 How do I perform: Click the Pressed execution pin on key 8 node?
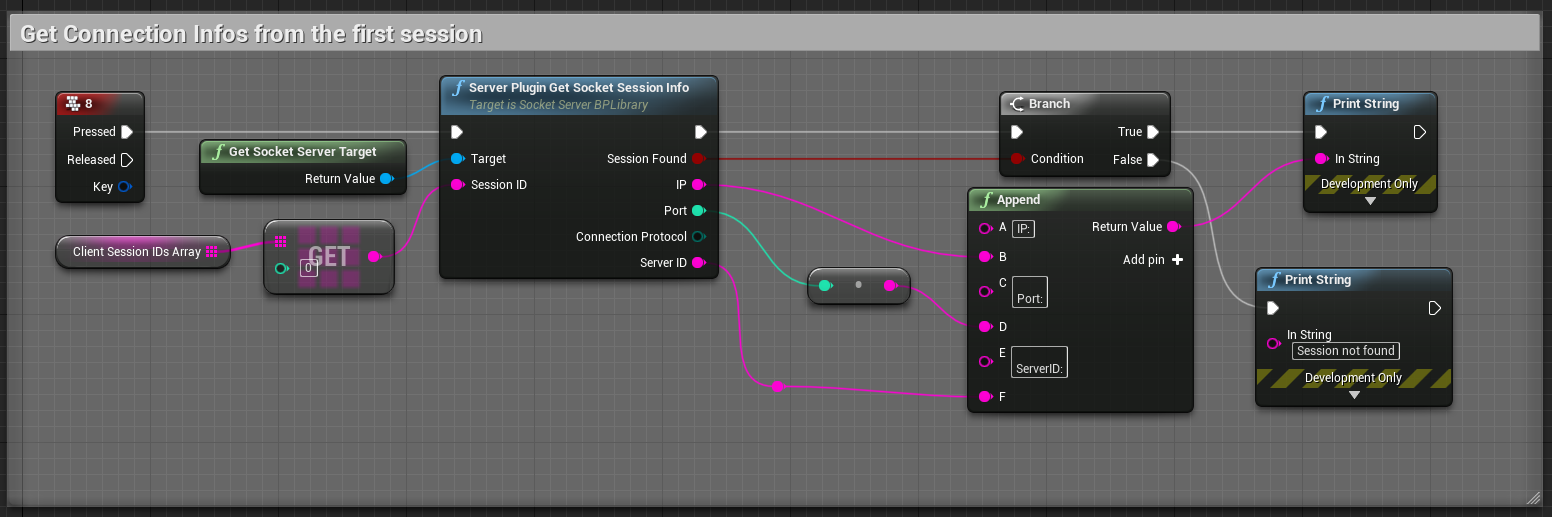(127, 132)
